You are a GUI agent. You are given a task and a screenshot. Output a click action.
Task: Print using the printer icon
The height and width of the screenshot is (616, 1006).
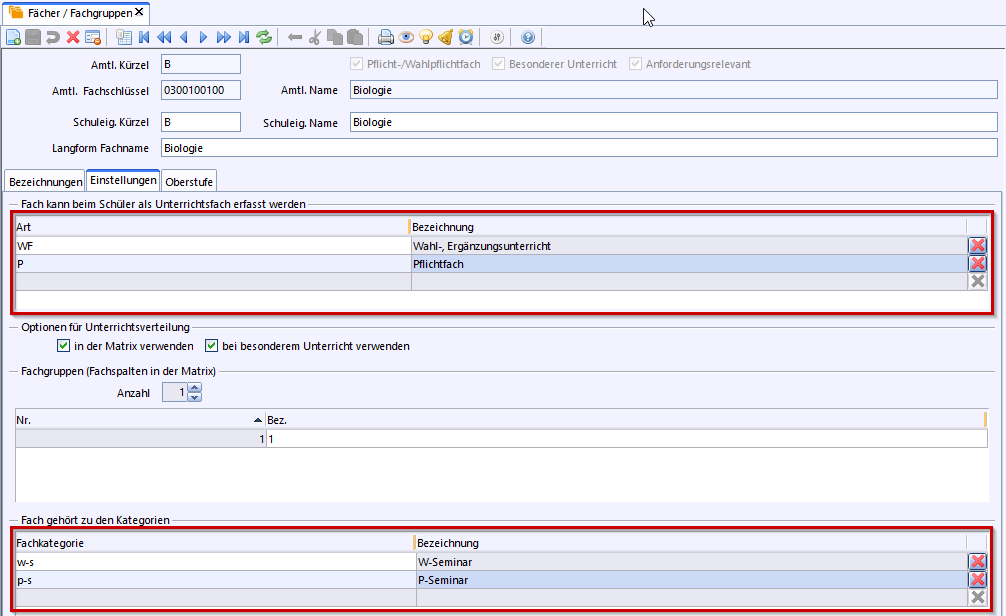(x=386, y=37)
